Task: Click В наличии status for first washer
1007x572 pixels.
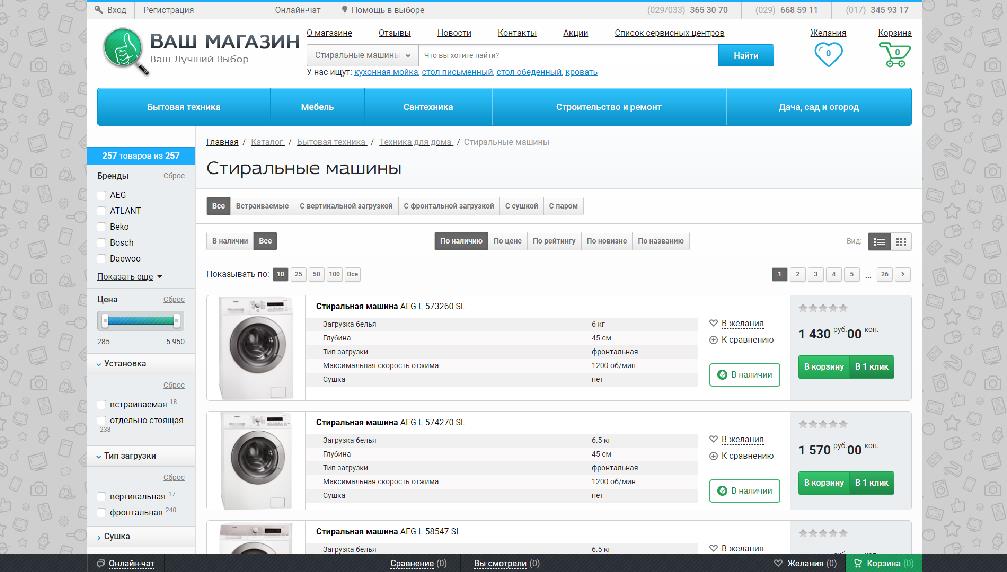Action: (744, 375)
